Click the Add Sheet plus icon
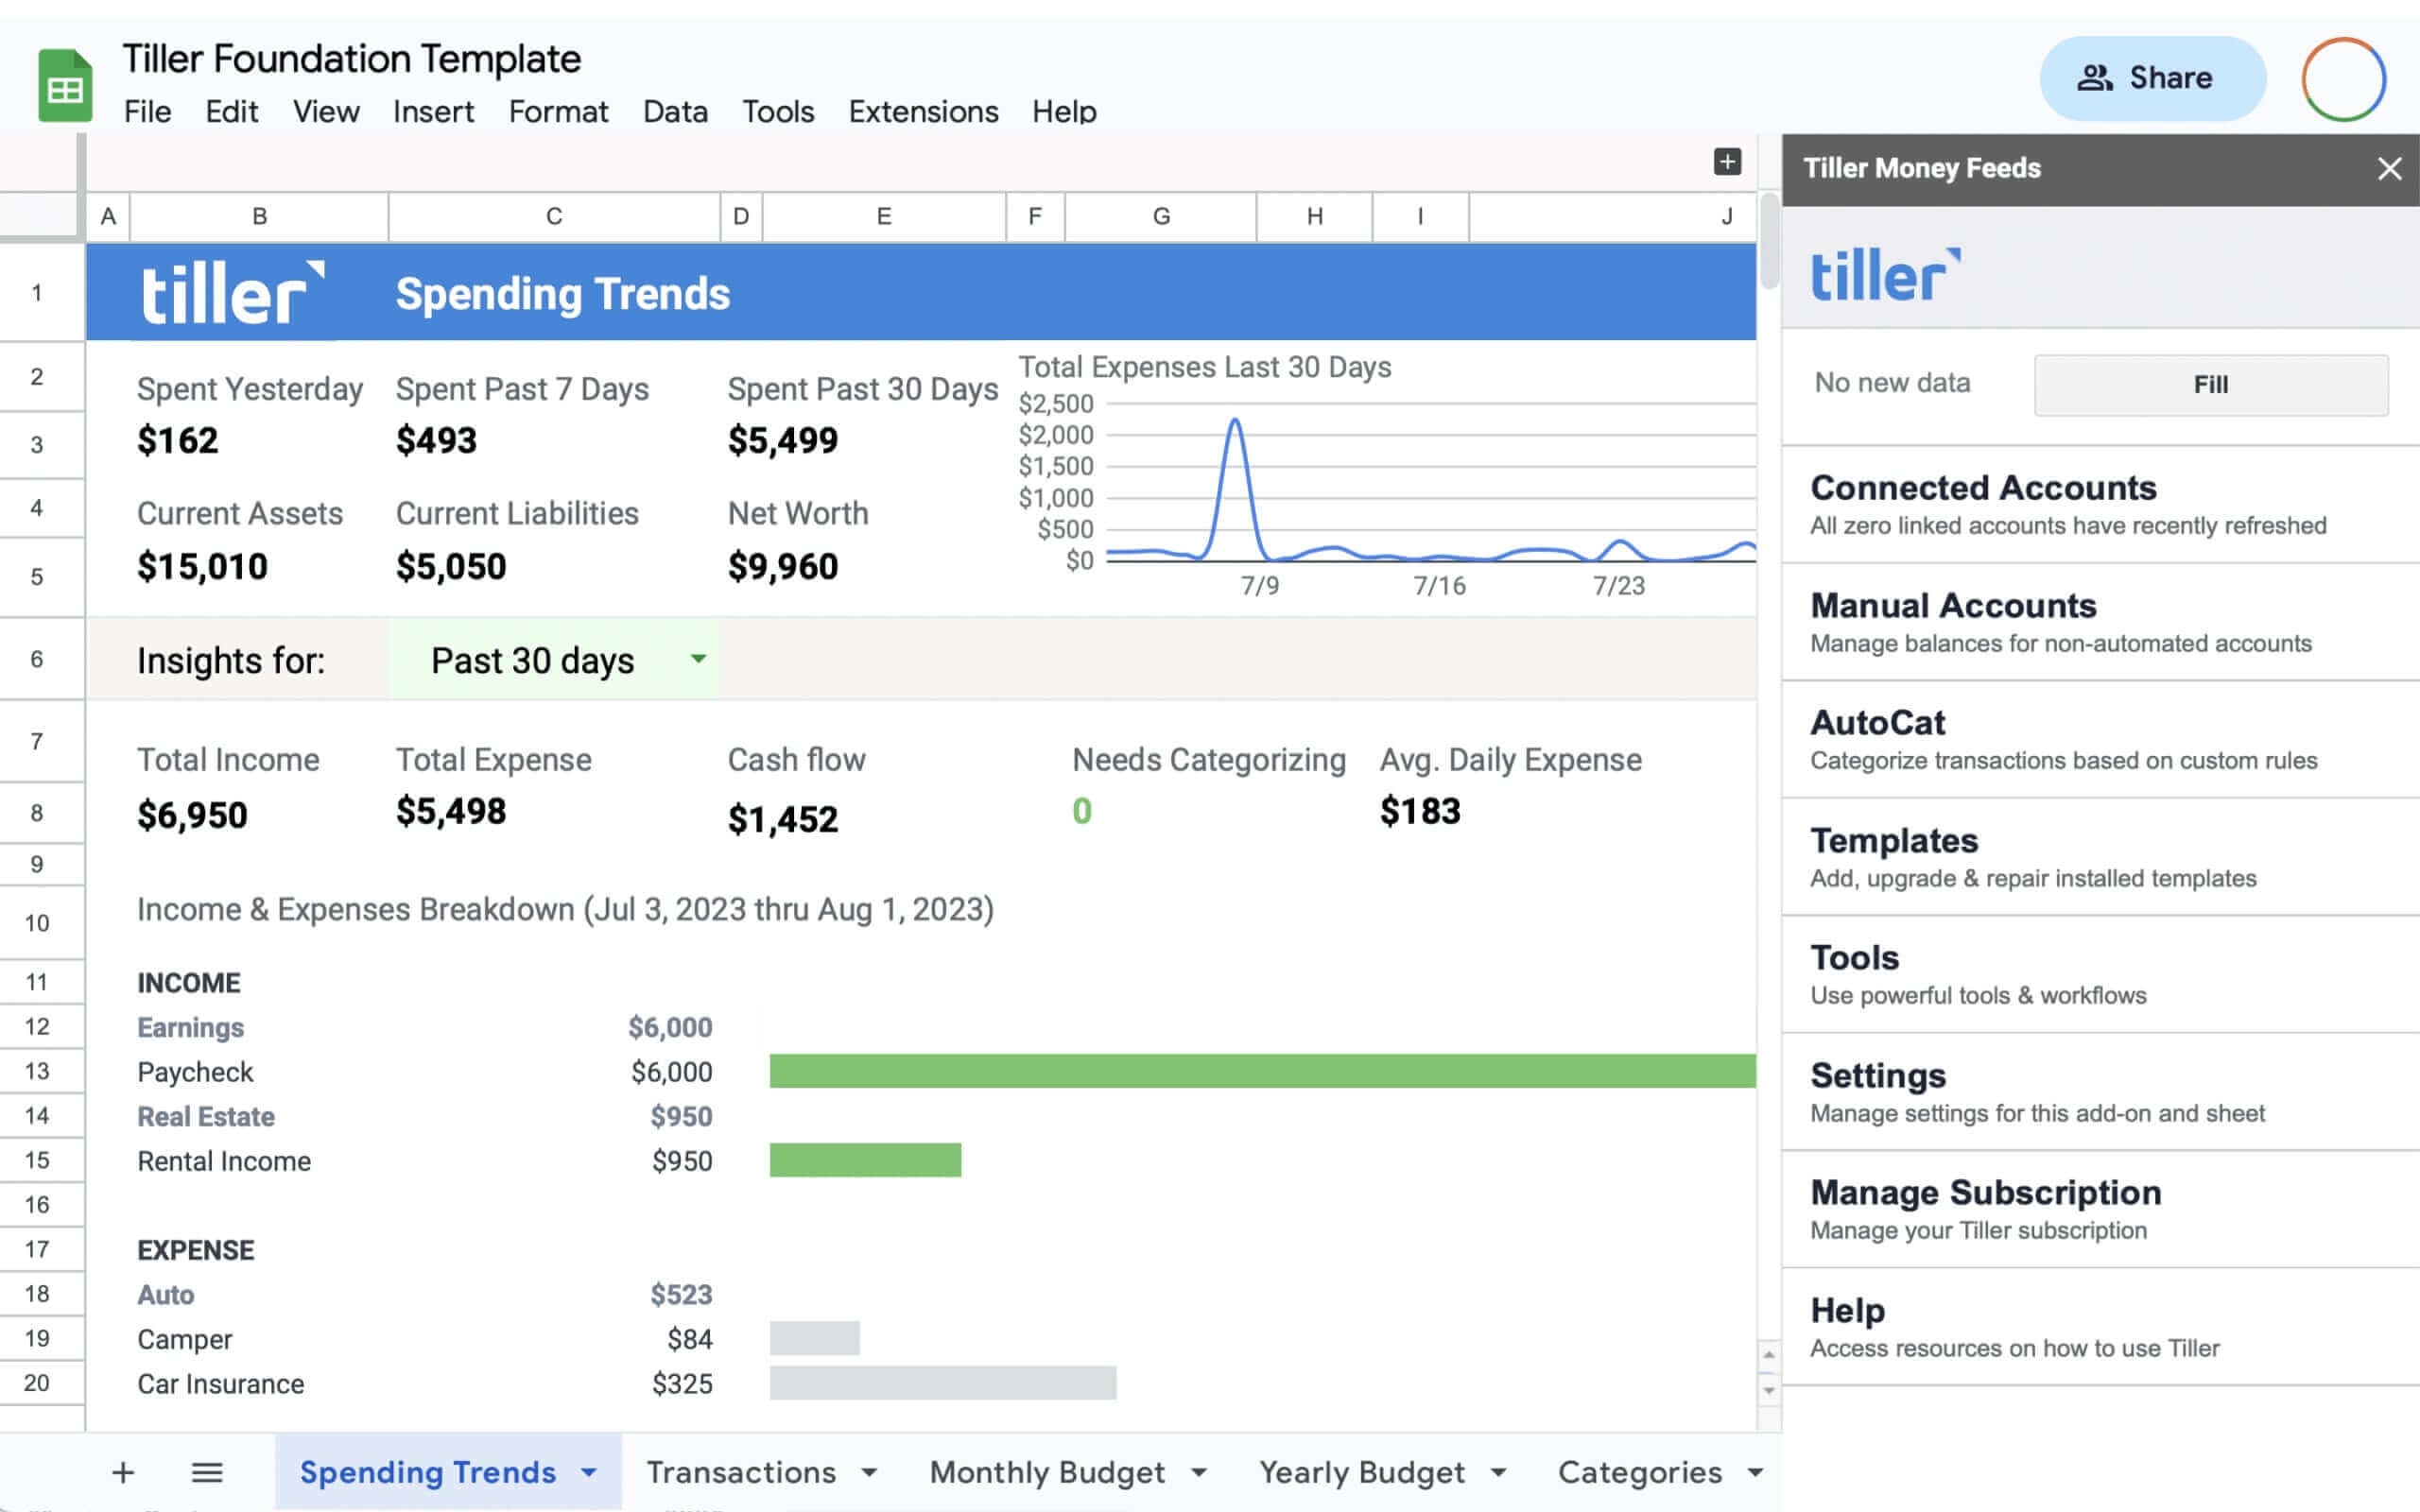The width and height of the screenshot is (2420, 1512). (123, 1472)
